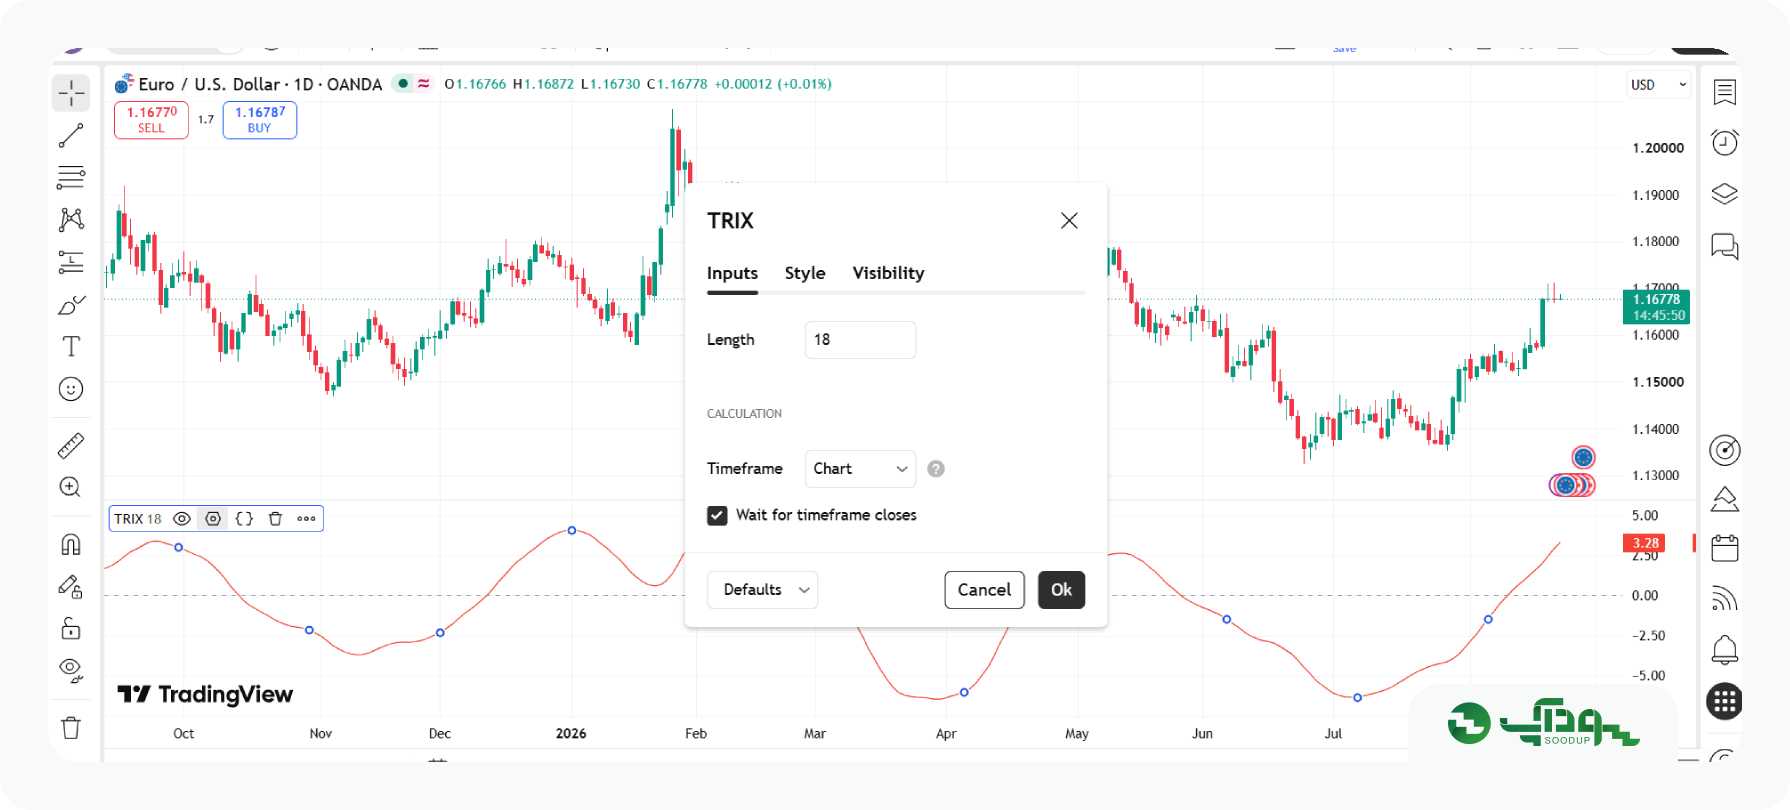Select the brush drawing tool

pos(71,305)
